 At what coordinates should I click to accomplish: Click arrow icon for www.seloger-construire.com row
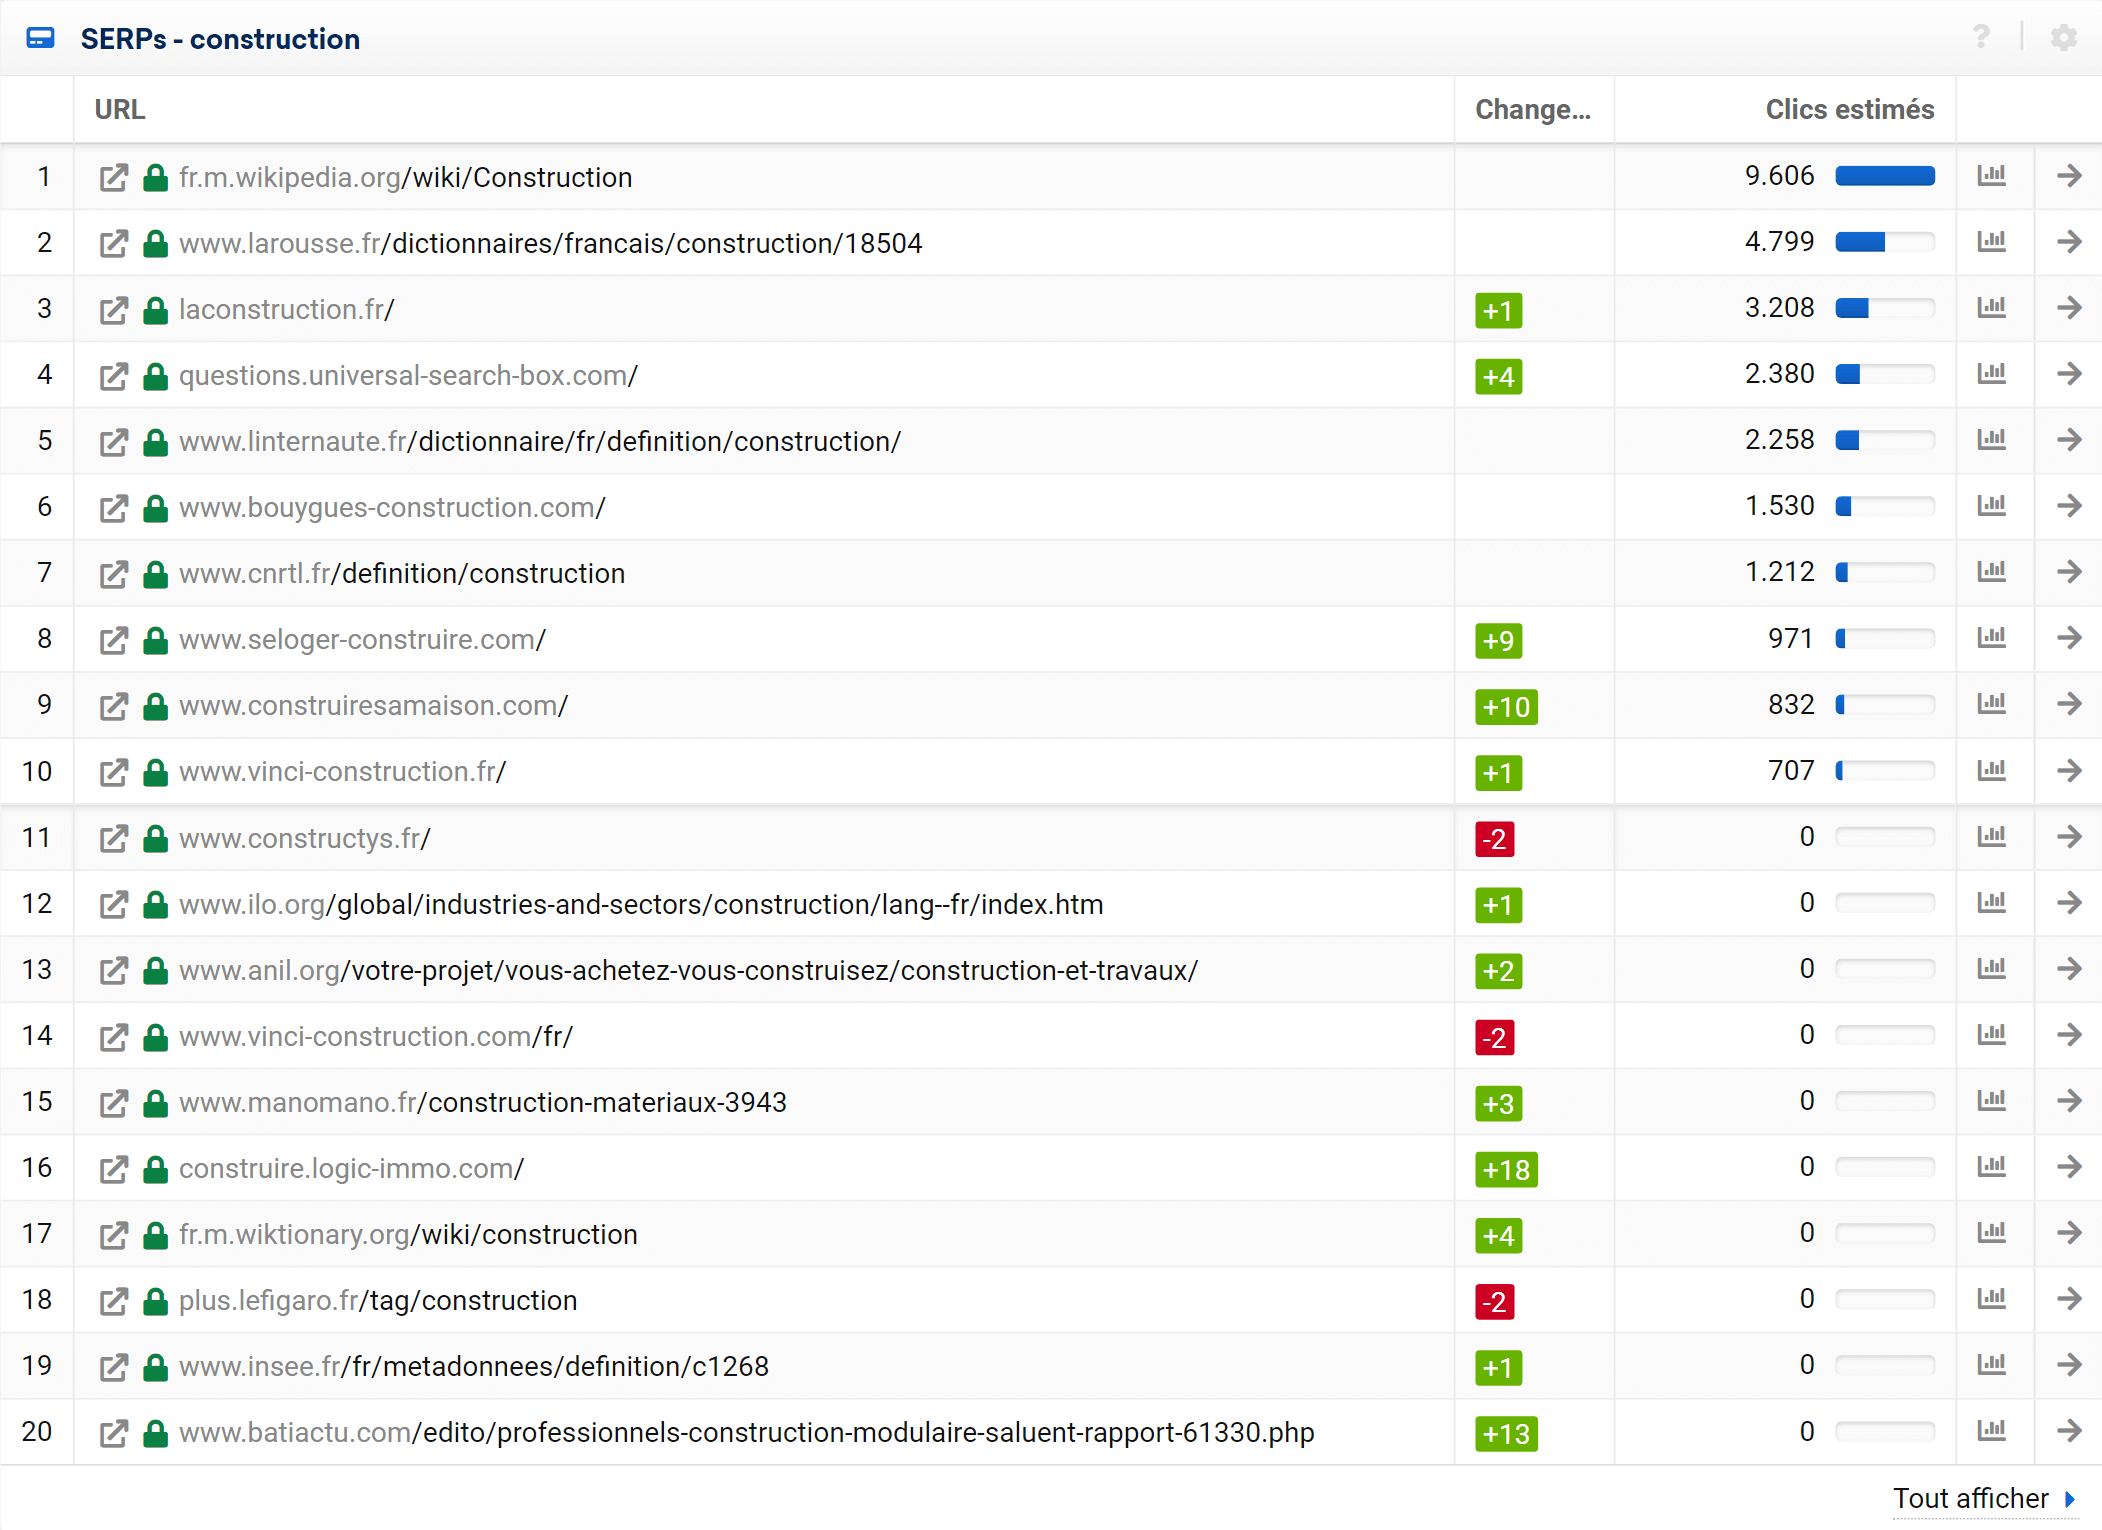click(x=2069, y=638)
